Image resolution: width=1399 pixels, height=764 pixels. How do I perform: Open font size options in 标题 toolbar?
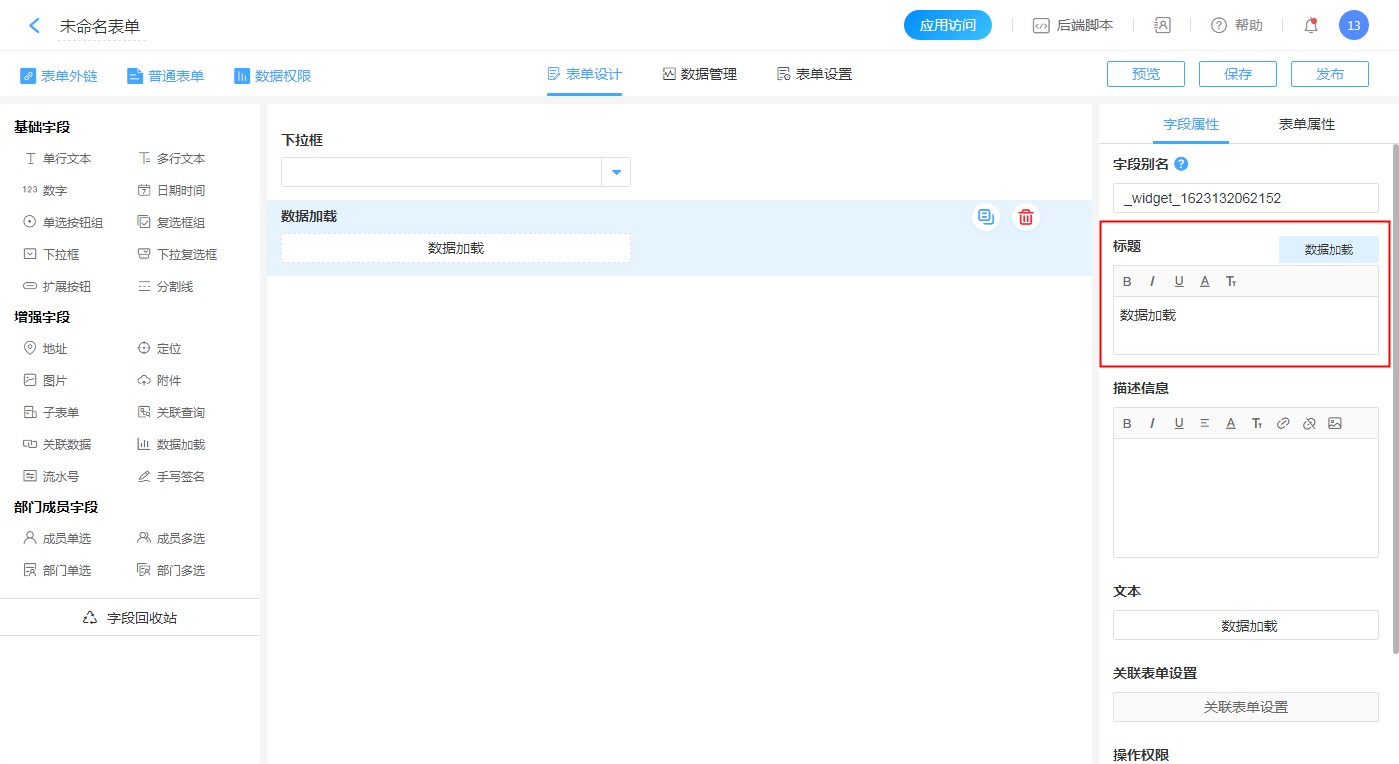(1231, 282)
